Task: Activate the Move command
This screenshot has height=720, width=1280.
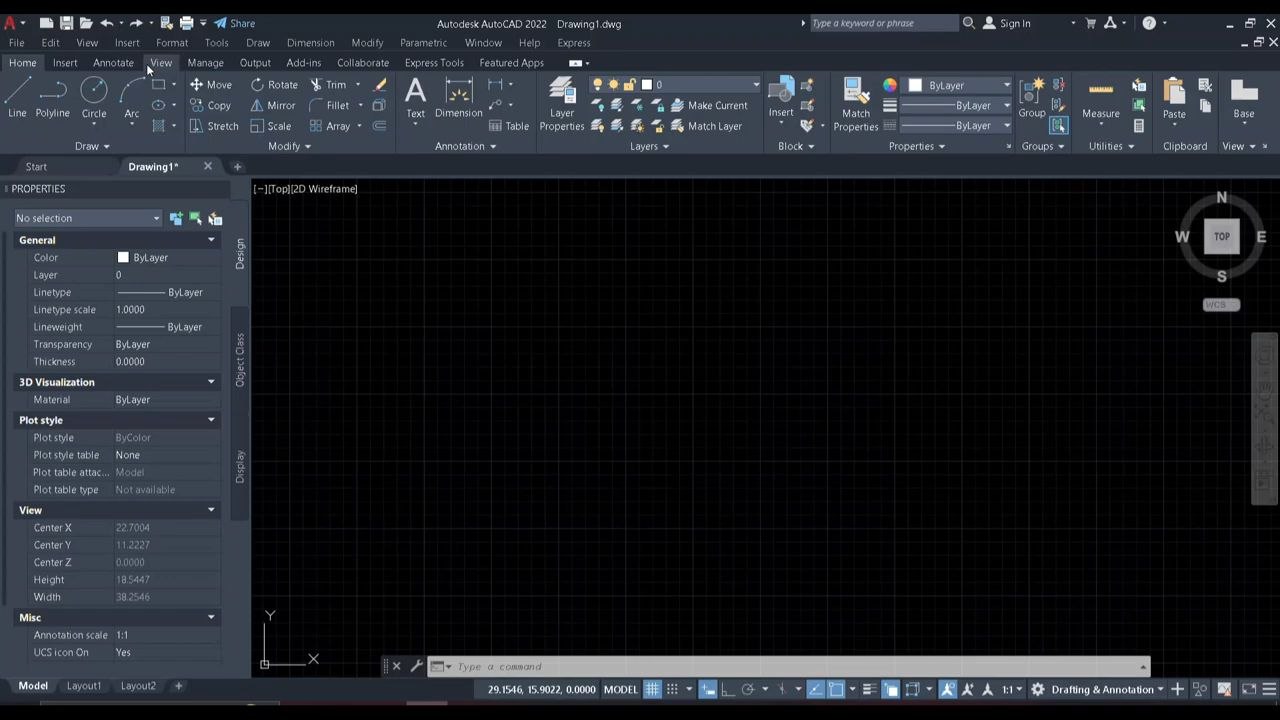Action: pos(211,85)
